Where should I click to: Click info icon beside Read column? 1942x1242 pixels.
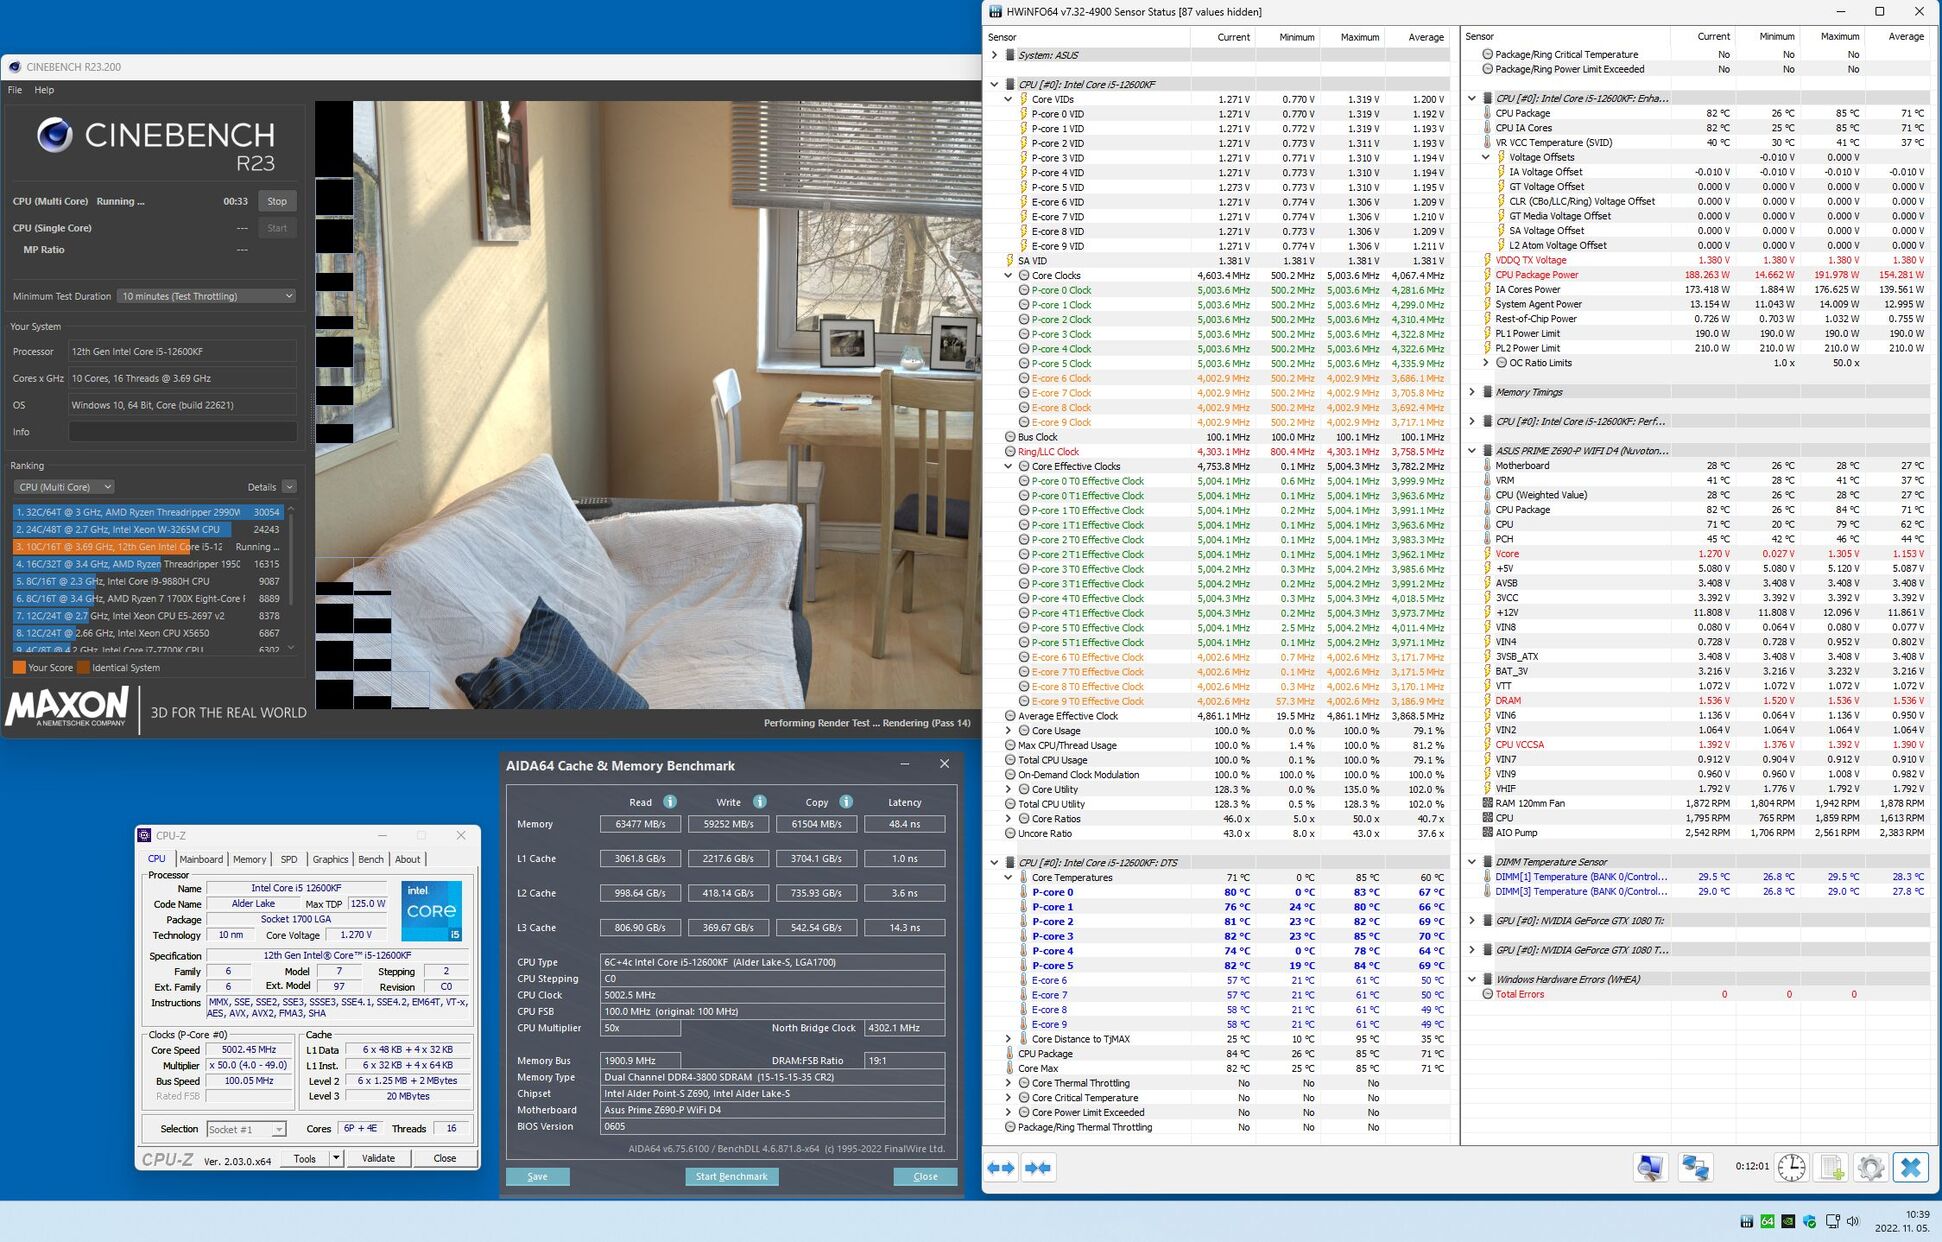point(670,802)
